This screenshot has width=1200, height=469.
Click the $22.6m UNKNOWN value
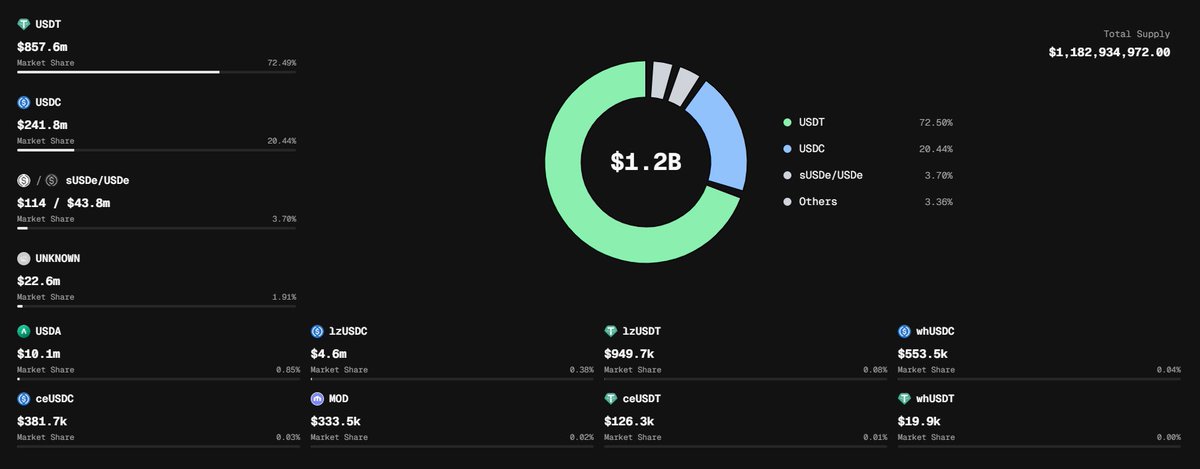click(x=39, y=280)
